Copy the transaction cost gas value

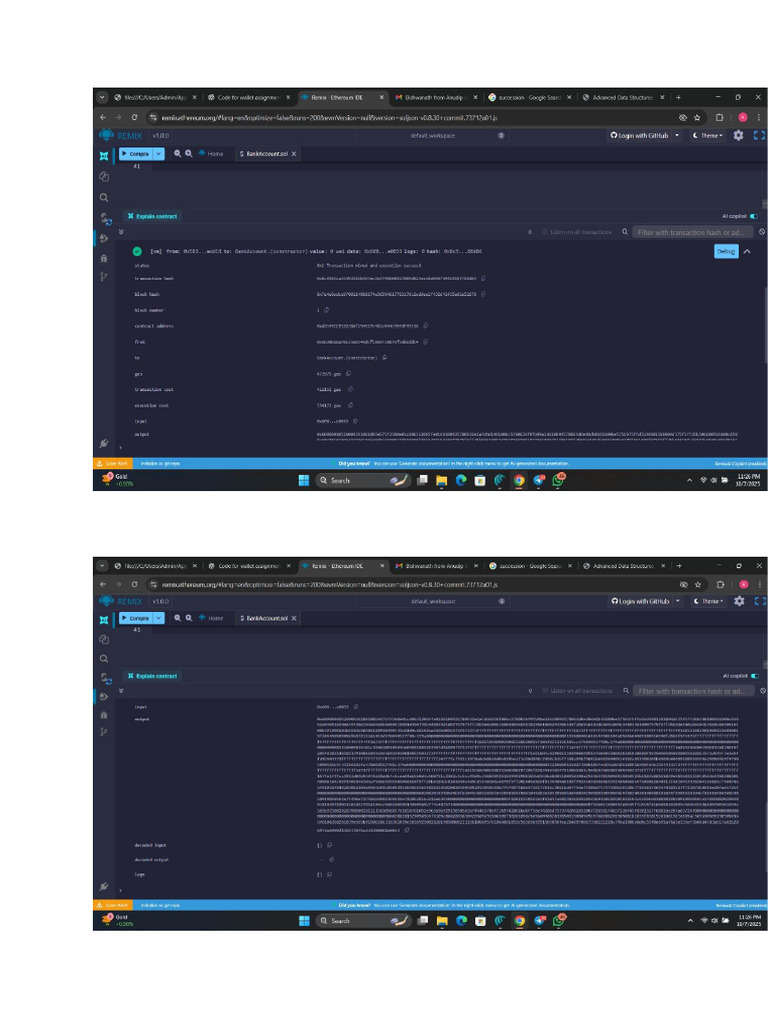[350, 389]
